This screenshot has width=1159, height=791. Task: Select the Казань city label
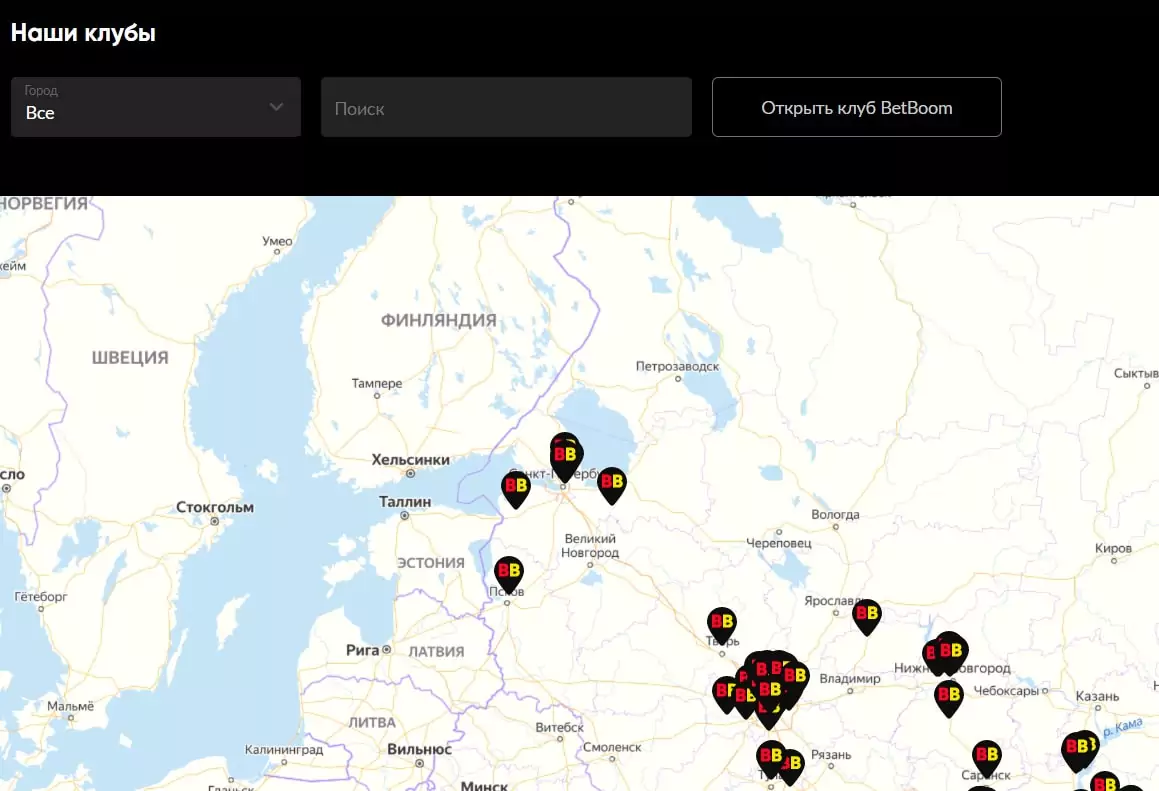pyautogui.click(x=1097, y=696)
